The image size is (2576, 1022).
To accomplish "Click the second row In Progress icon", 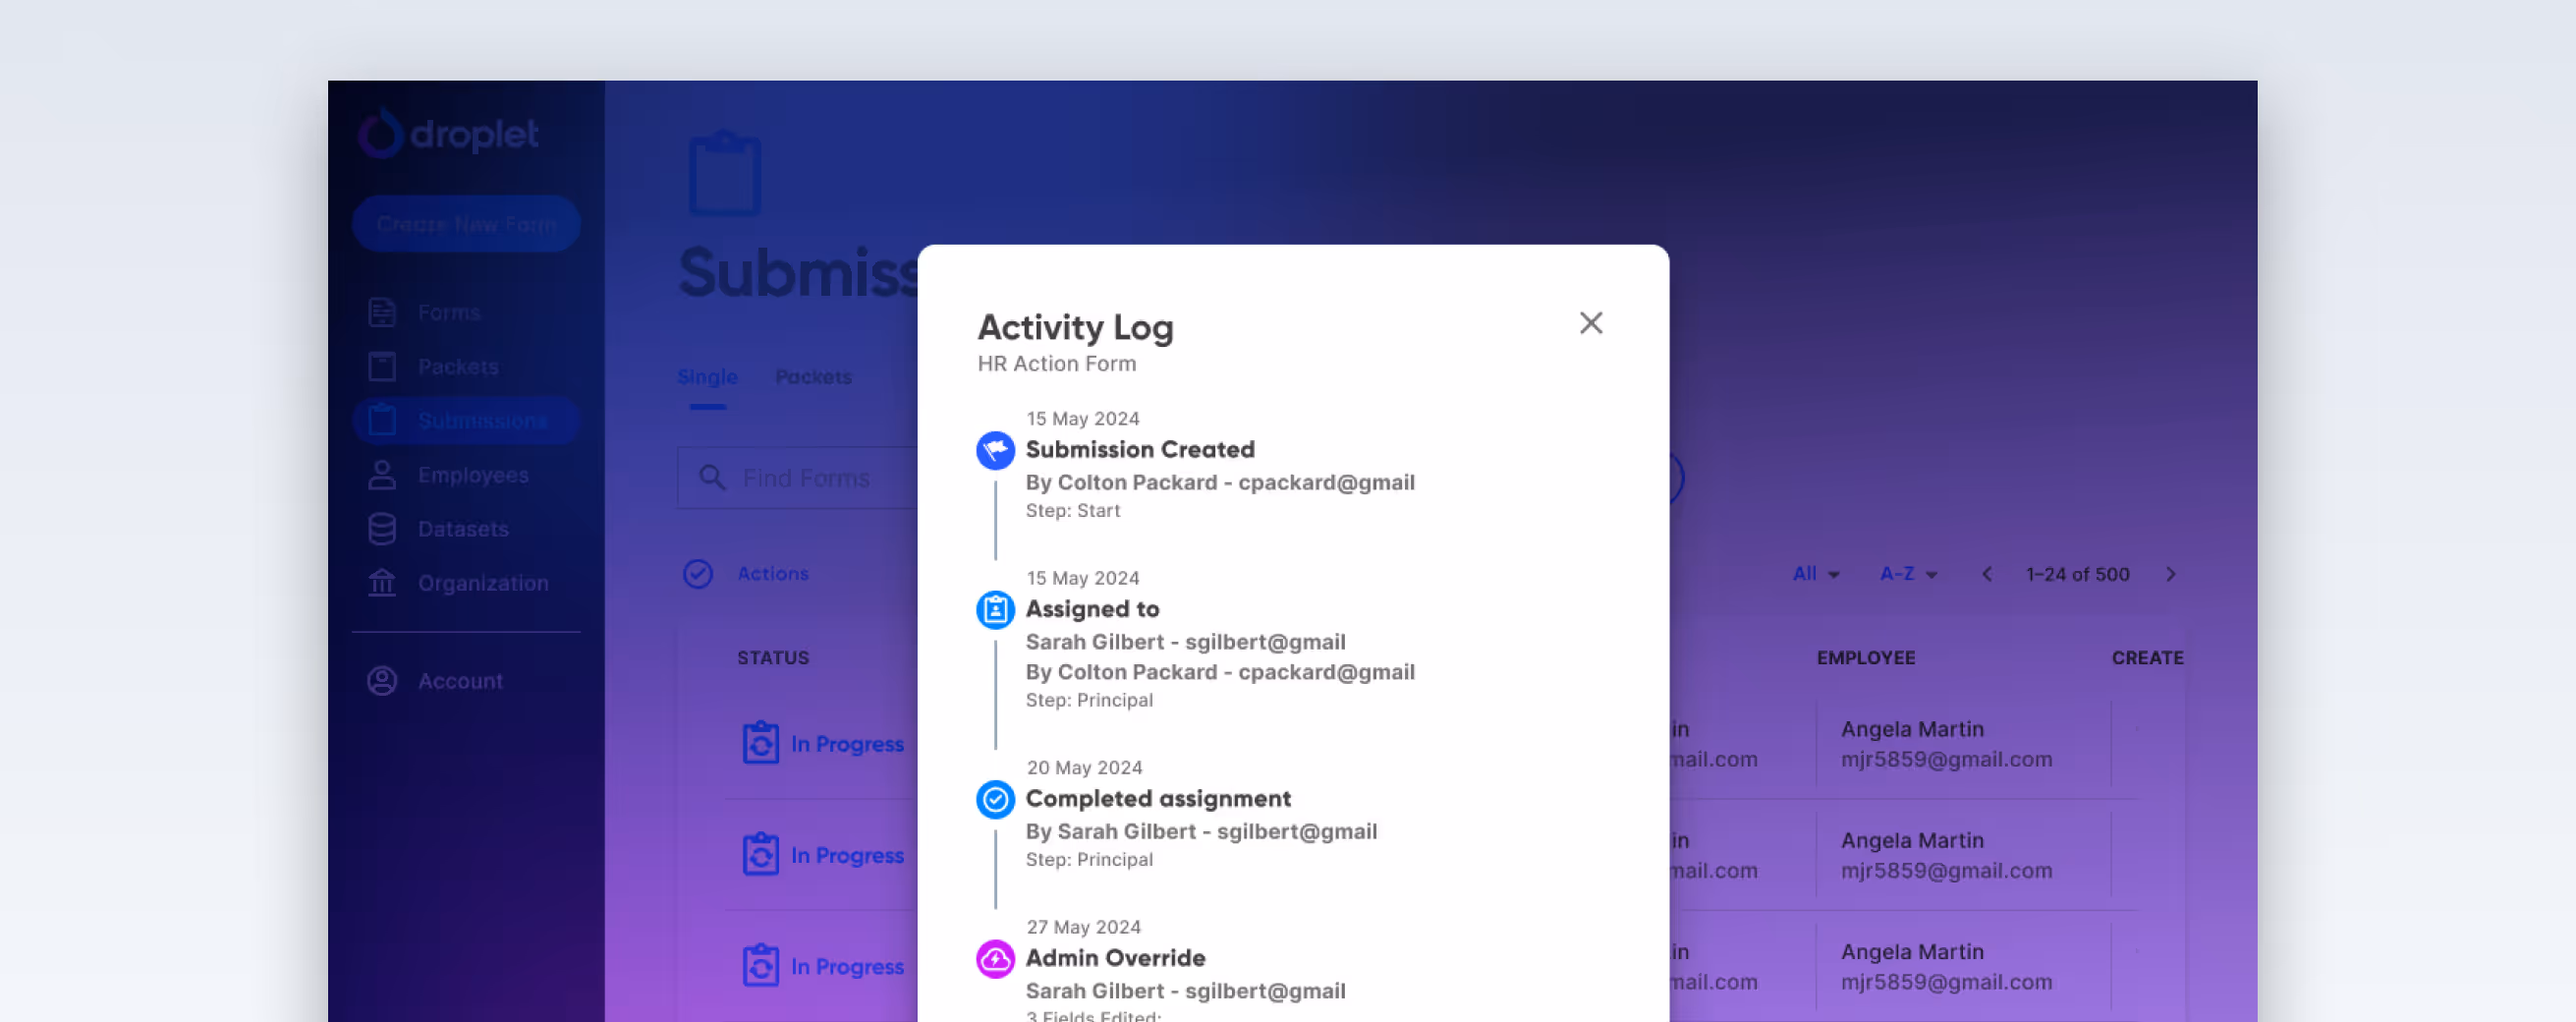I will pyautogui.click(x=761, y=854).
